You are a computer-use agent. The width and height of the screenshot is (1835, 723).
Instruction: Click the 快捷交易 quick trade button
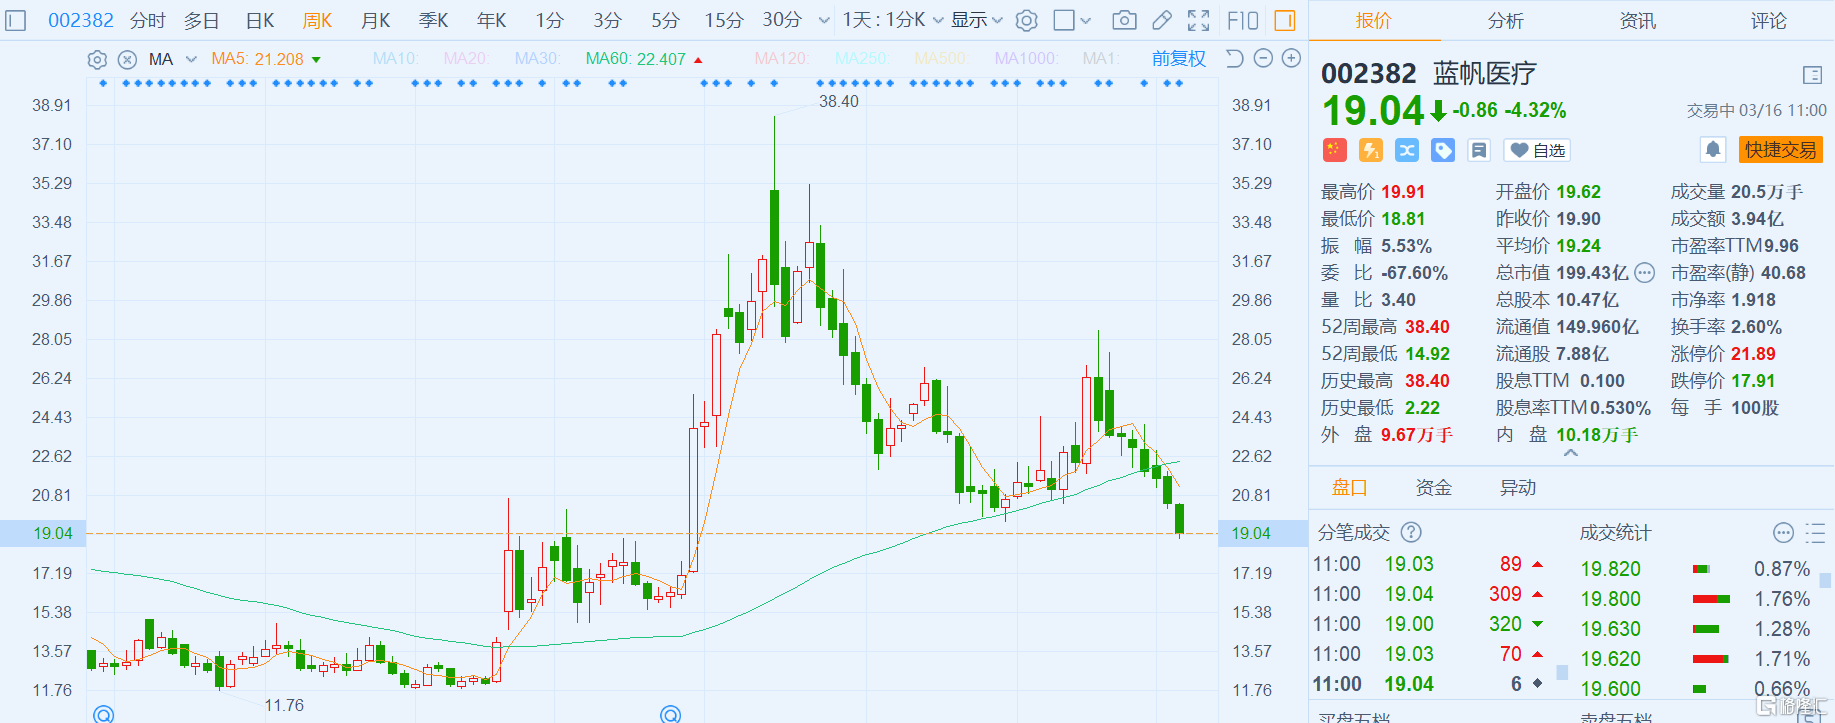tap(1781, 150)
